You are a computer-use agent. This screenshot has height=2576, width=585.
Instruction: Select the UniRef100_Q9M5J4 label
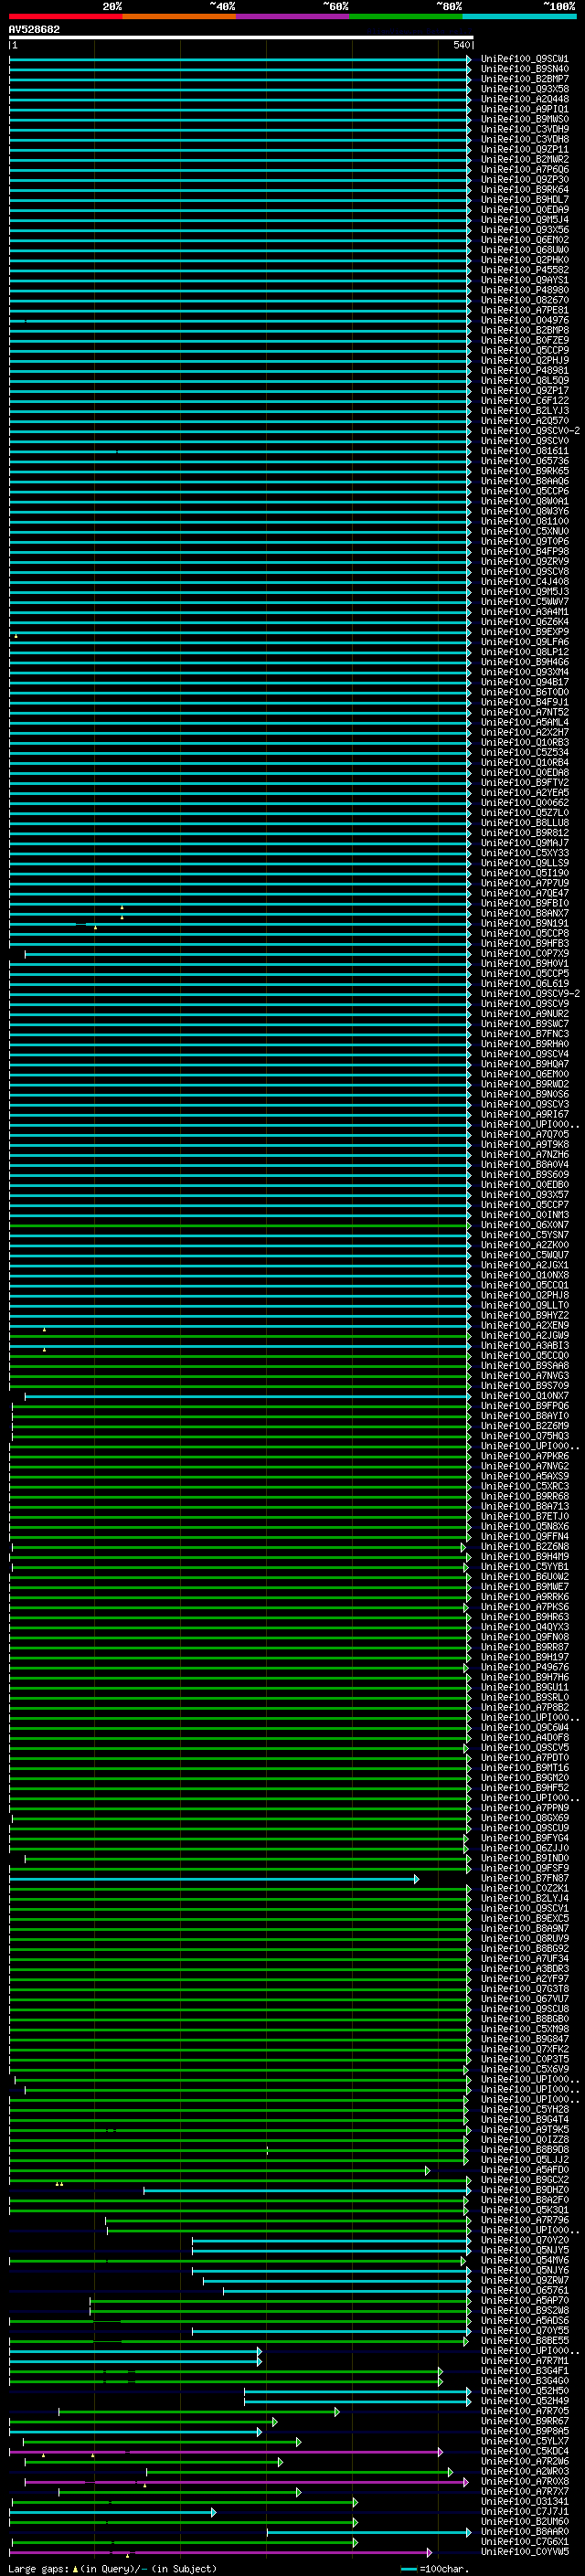tap(525, 220)
